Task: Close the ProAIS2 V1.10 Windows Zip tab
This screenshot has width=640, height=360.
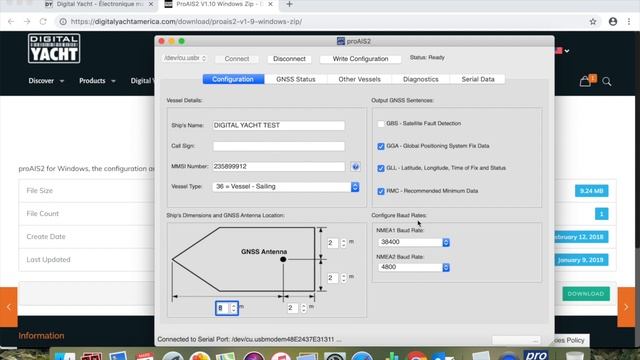Action: (x=270, y=4)
